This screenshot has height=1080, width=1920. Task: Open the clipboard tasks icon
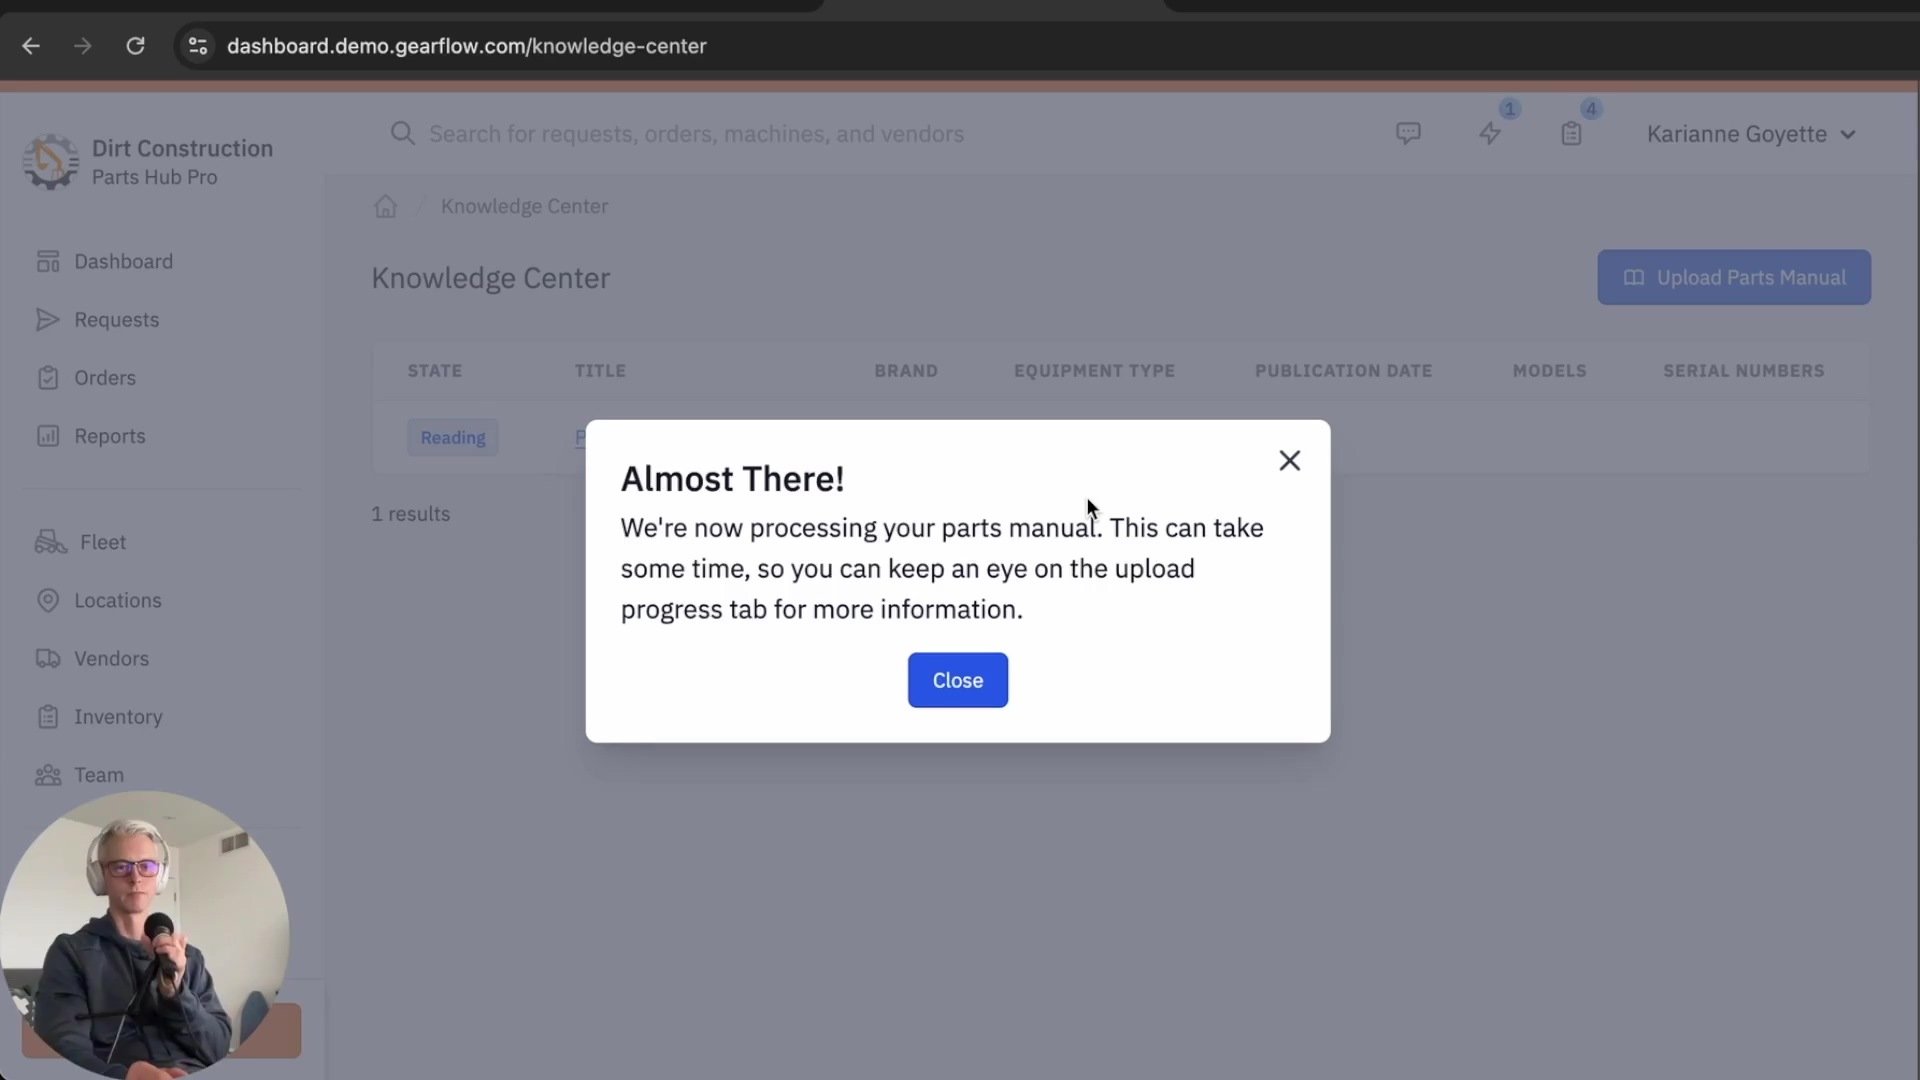[1571, 133]
